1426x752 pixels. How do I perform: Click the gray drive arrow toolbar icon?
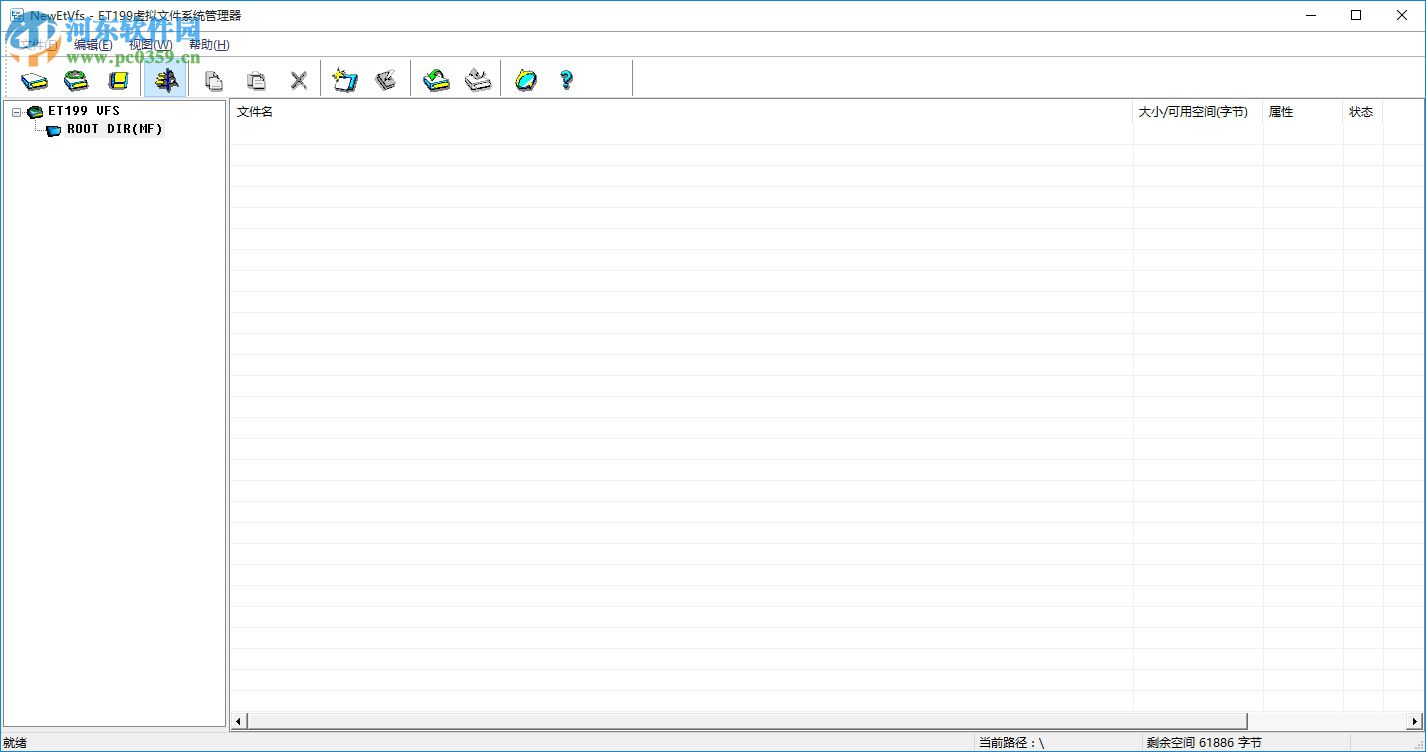tap(479, 80)
